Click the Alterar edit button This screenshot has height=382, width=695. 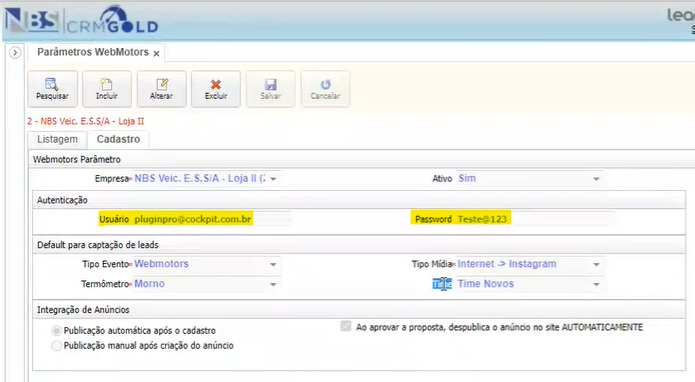[x=161, y=89]
